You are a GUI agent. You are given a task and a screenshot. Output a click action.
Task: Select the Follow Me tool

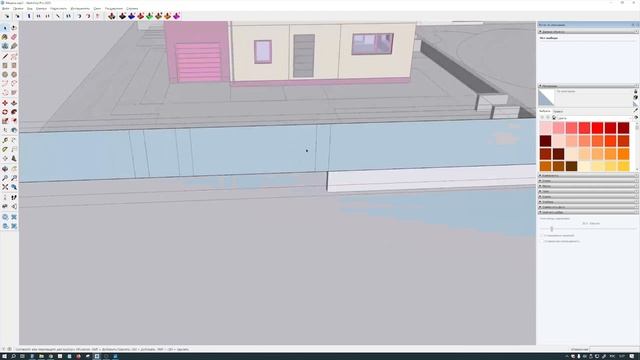pos(14,112)
